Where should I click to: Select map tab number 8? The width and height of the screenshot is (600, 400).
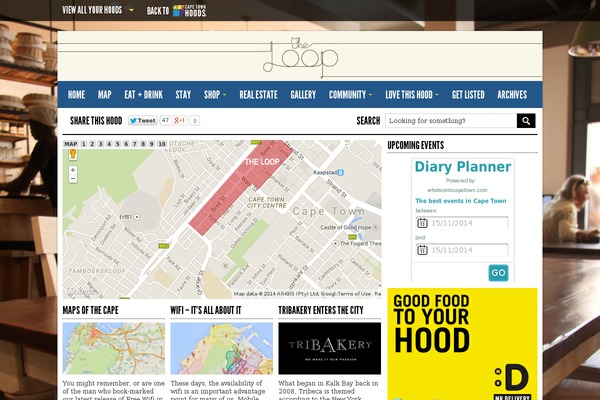143,144
